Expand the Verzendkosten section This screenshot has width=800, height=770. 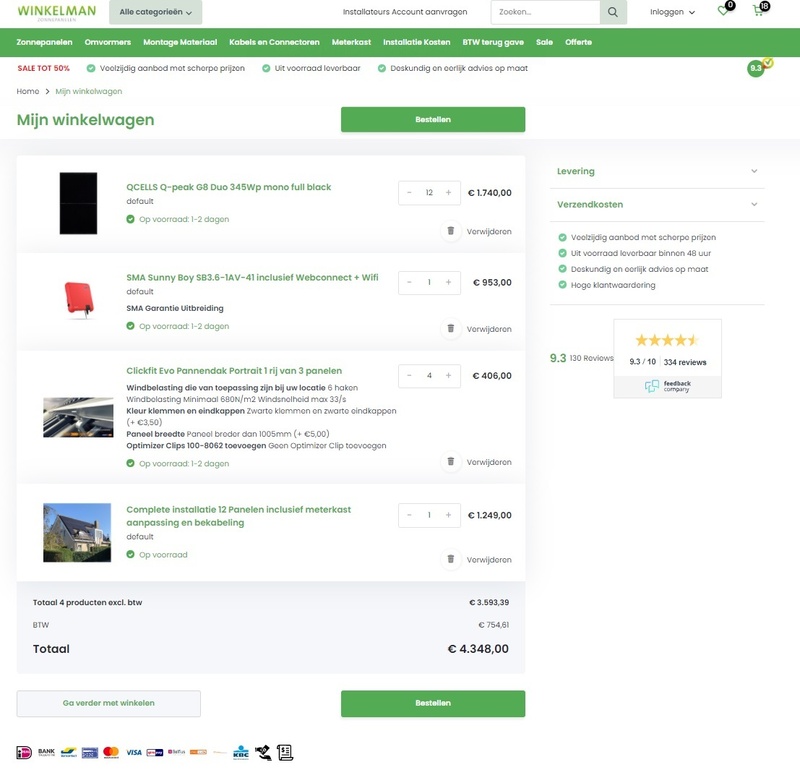pos(657,205)
